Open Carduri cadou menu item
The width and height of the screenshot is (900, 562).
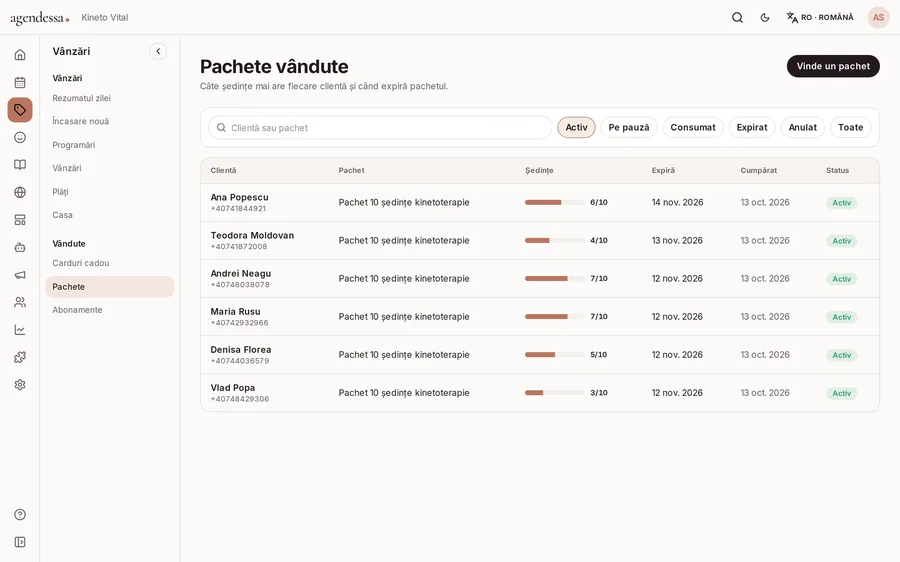click(80, 263)
